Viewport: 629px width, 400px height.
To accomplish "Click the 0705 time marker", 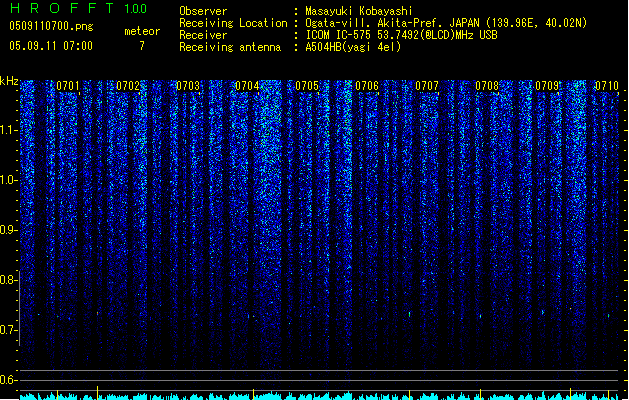I will [307, 86].
